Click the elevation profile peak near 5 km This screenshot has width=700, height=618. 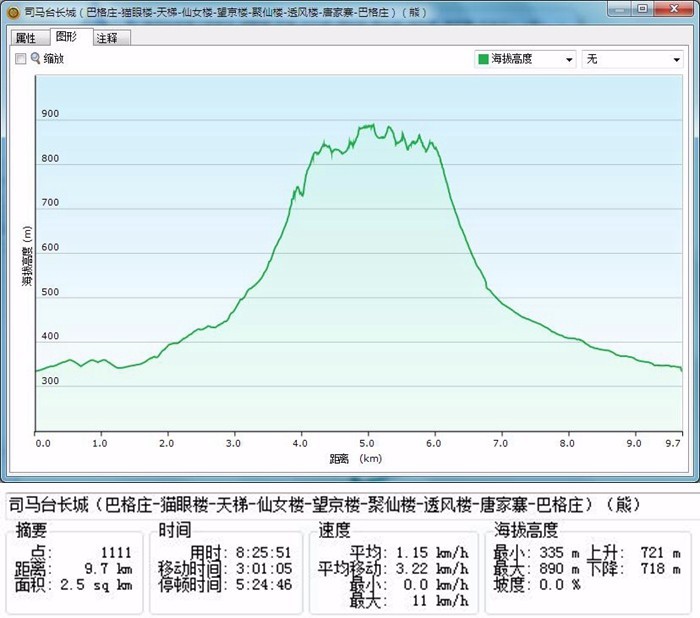tap(373, 125)
